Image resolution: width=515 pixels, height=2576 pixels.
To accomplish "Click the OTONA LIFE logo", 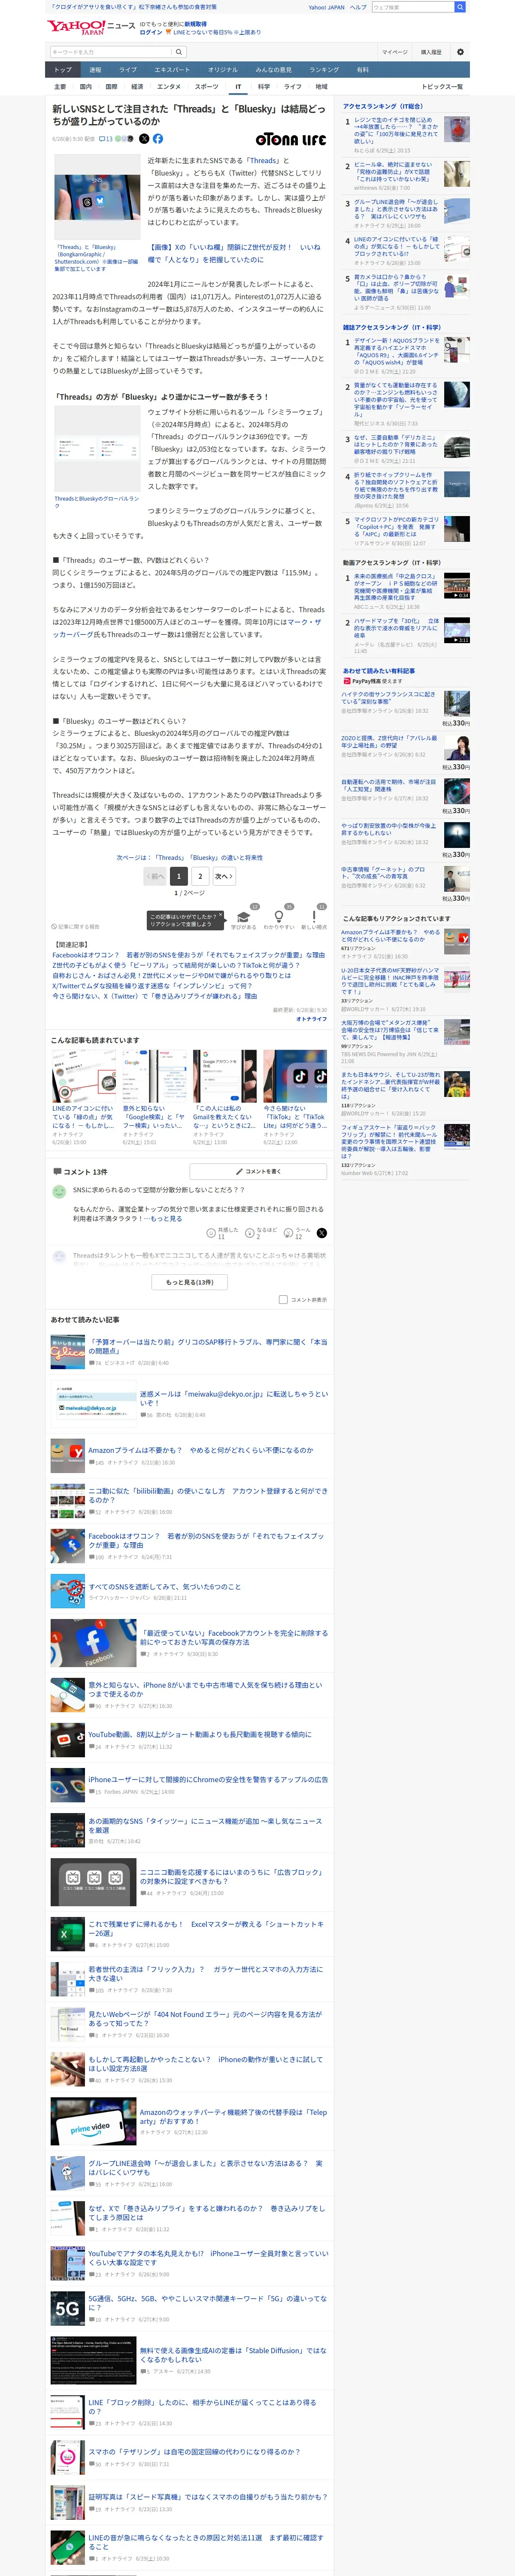I will 290,139.
